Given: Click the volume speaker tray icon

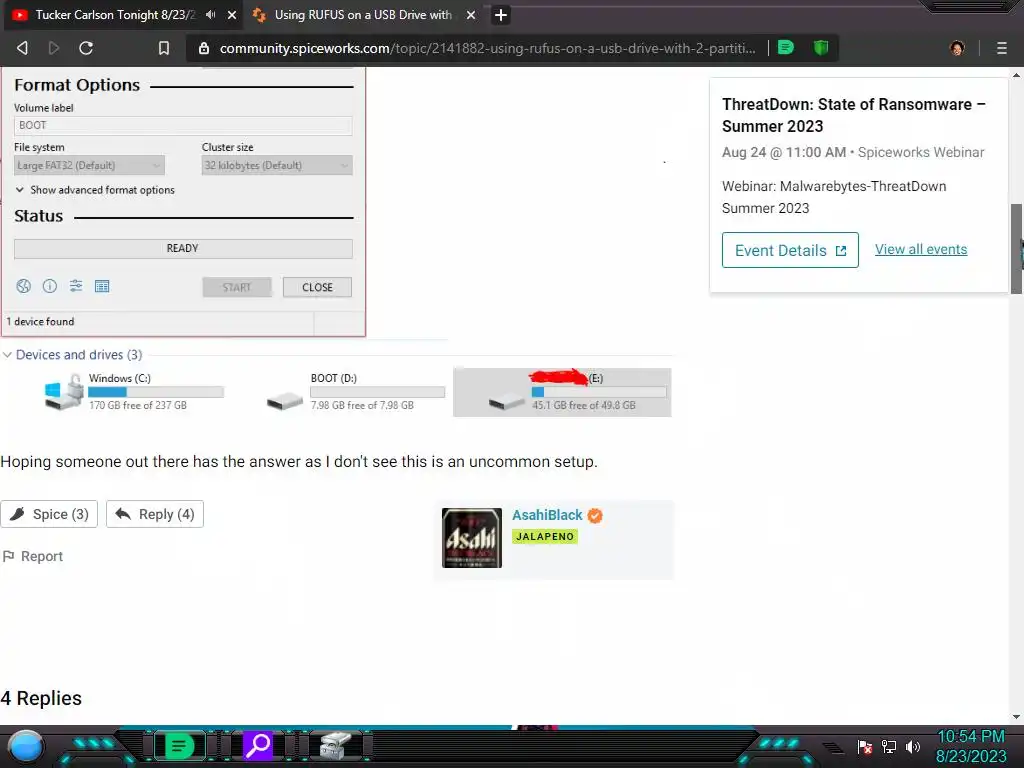Looking at the screenshot, I should click(x=913, y=746).
